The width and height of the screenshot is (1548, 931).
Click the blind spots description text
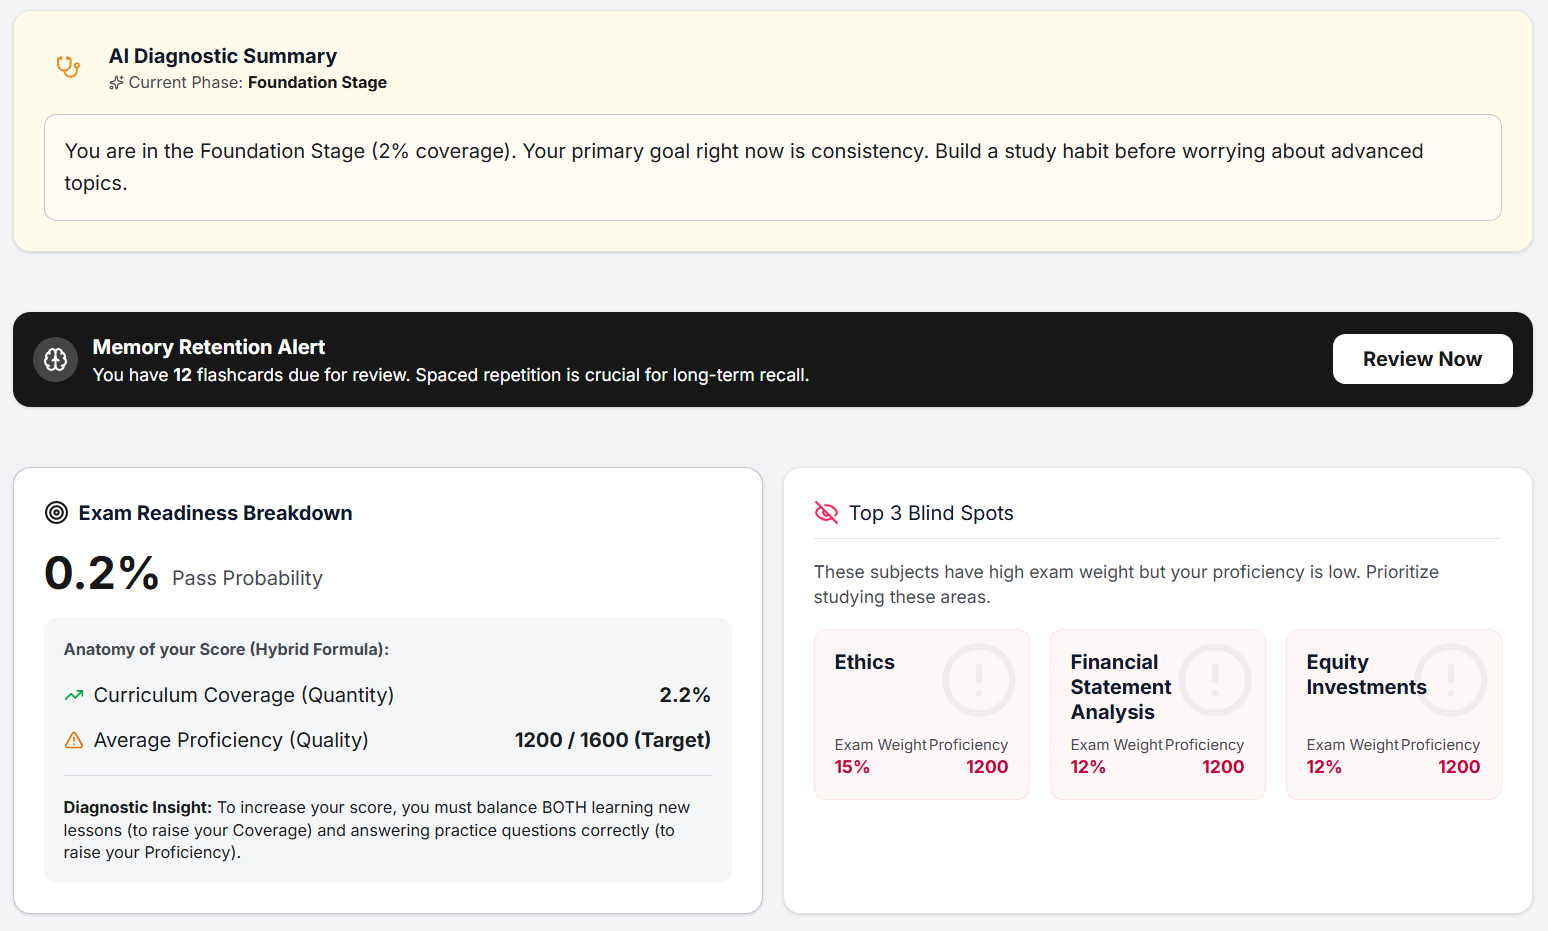[1126, 584]
